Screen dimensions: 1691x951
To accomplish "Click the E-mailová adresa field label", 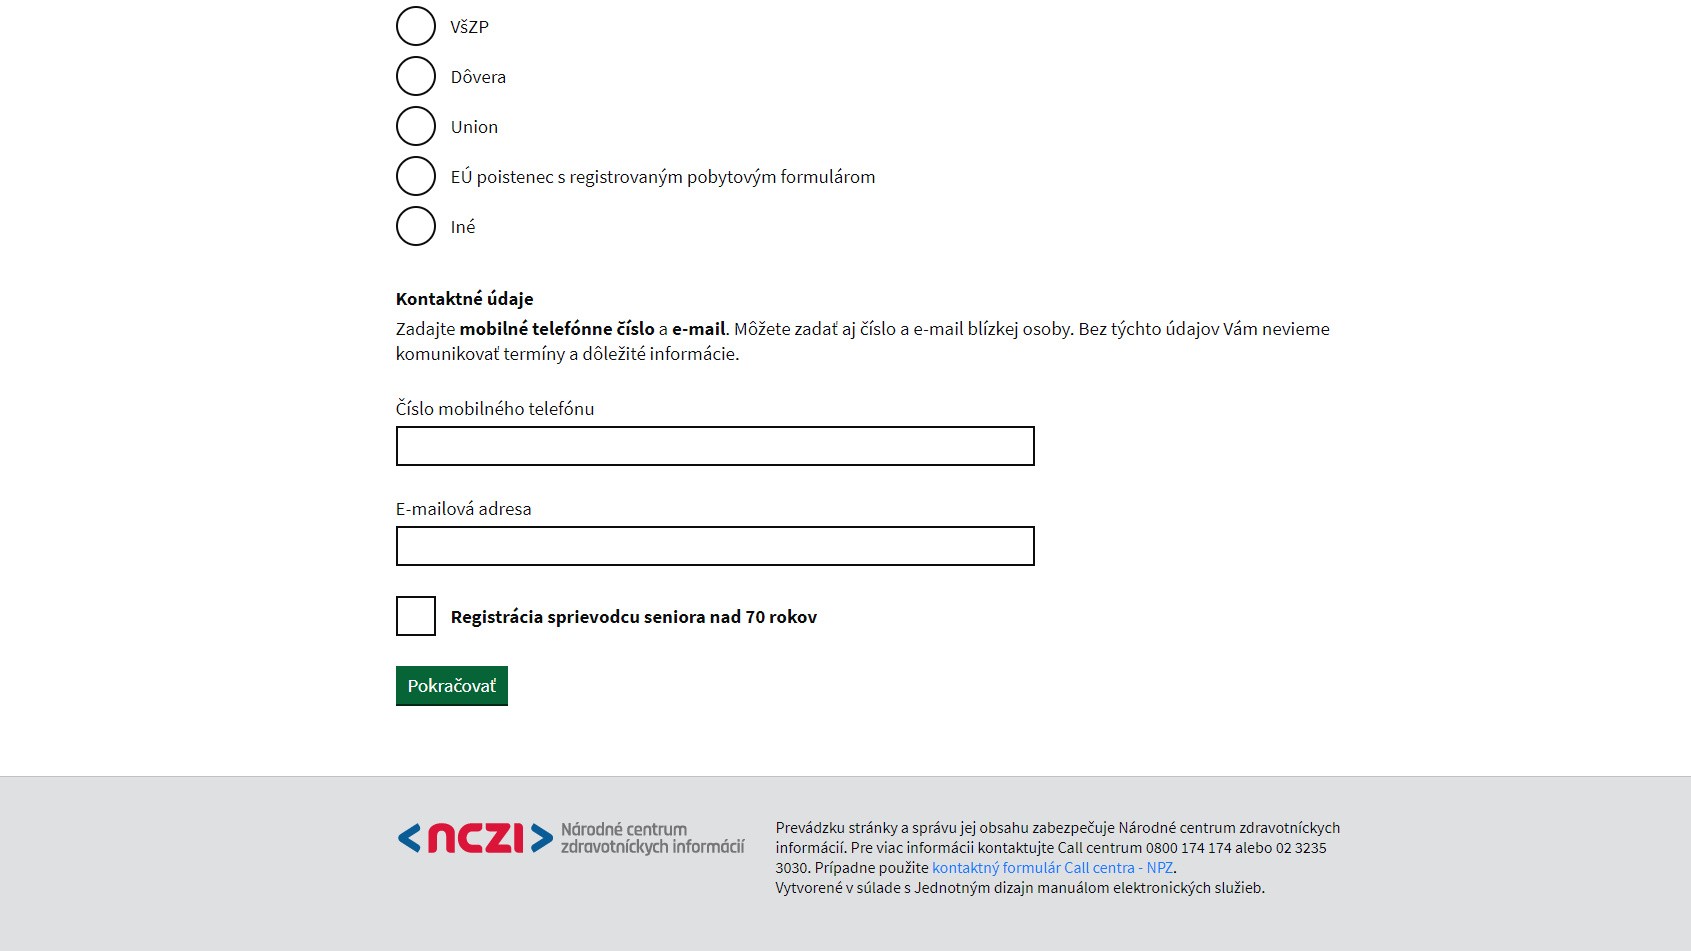I will pyautogui.click(x=463, y=509).
